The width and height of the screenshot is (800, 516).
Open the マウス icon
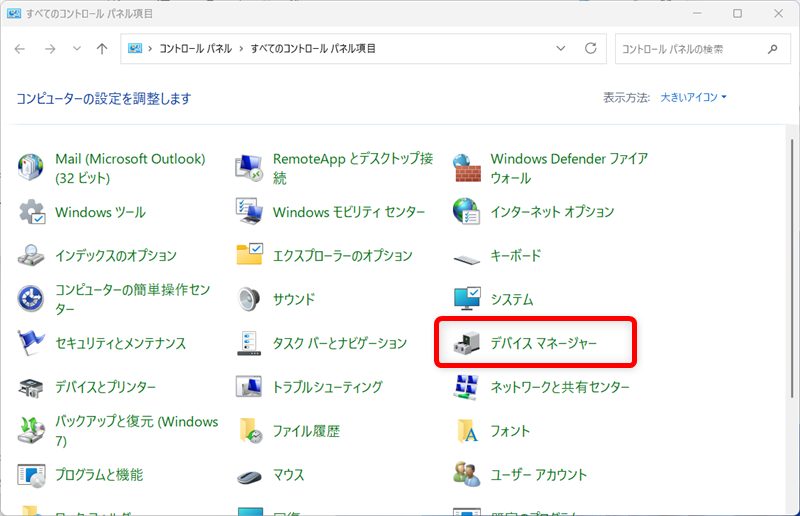tap(249, 476)
